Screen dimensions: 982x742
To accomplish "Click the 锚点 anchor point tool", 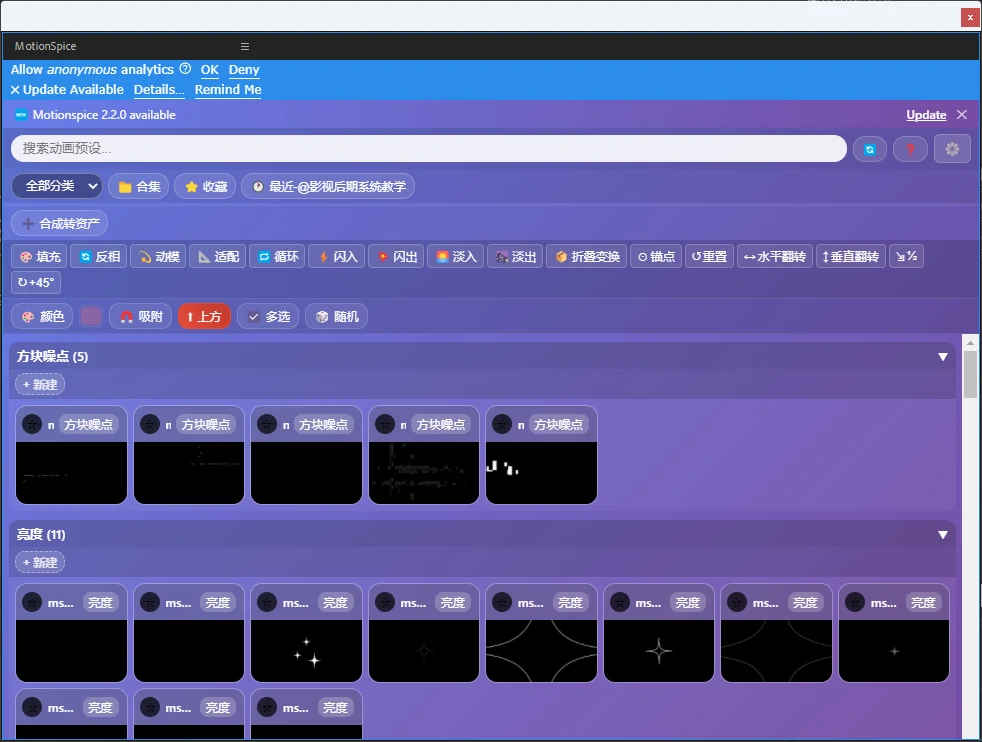I will [x=656, y=257].
